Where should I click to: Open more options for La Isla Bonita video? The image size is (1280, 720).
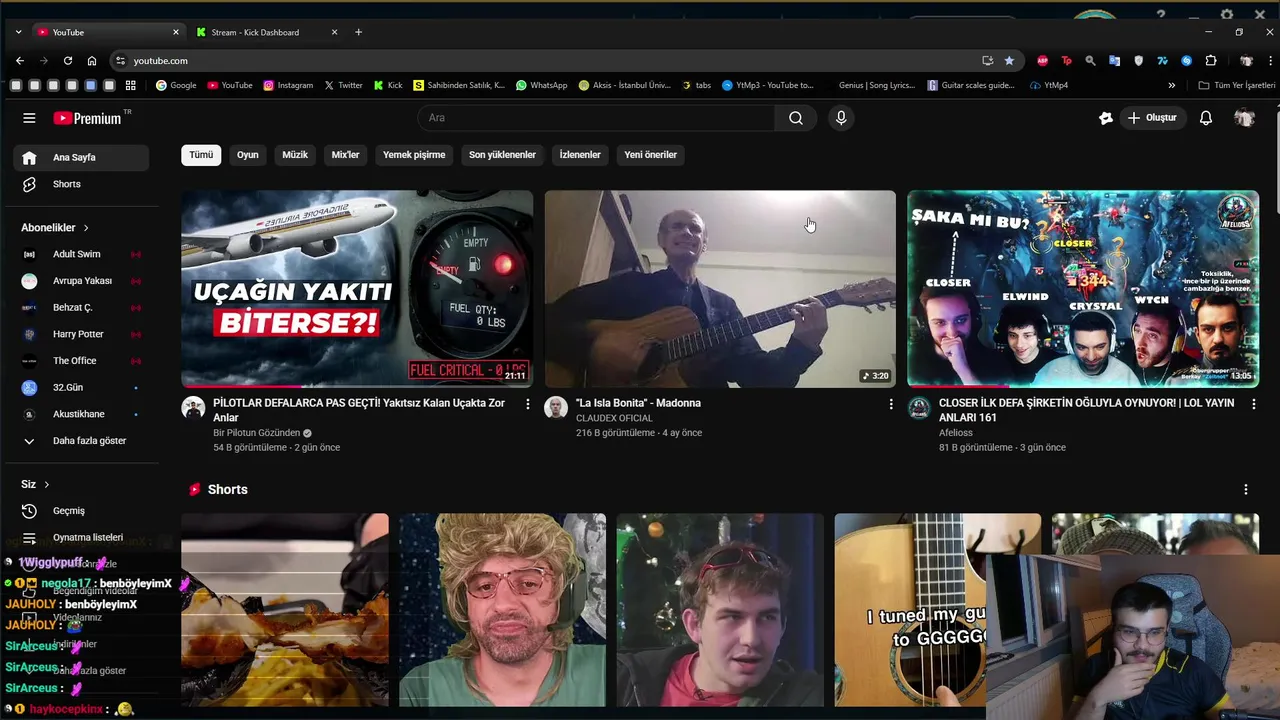click(891, 404)
